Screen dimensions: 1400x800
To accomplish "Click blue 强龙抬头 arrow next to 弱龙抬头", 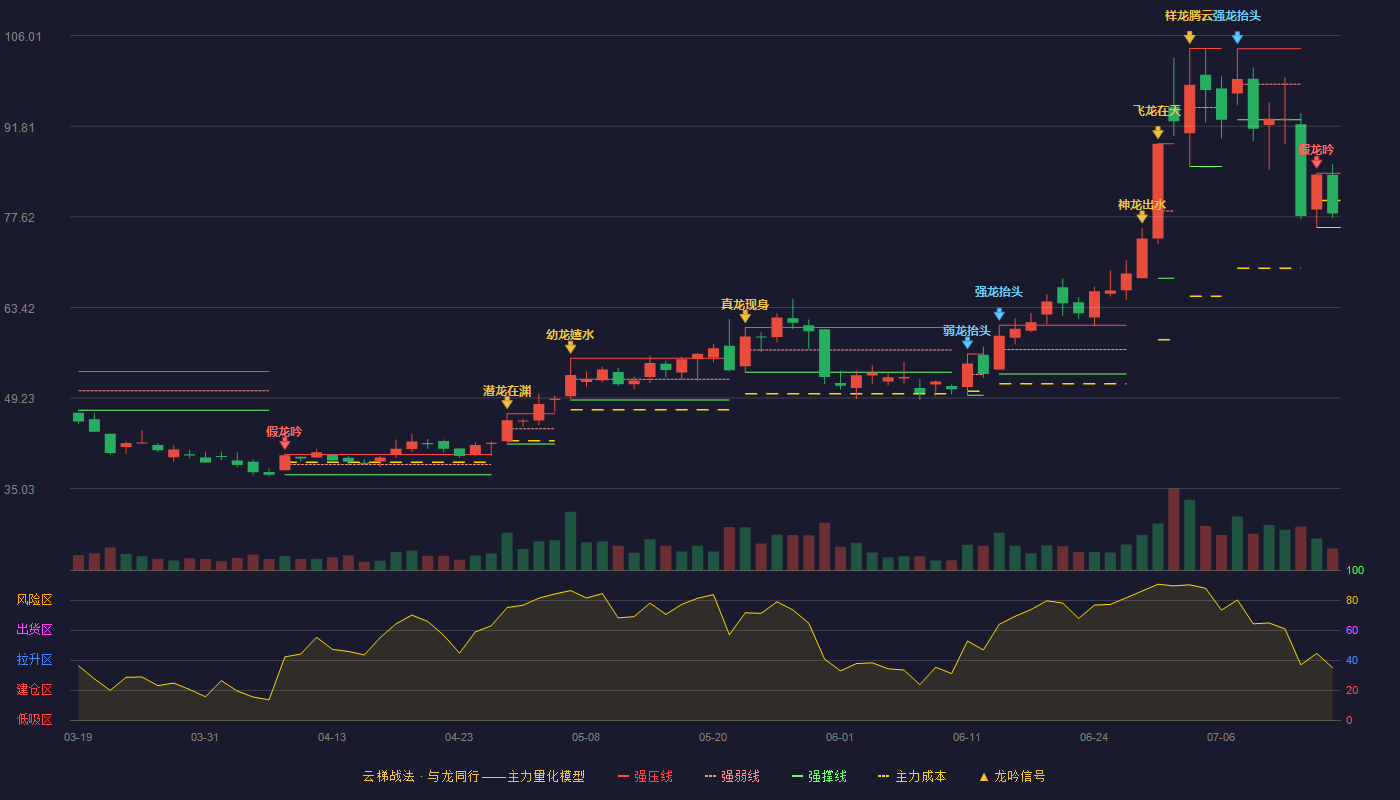I will (x=999, y=314).
